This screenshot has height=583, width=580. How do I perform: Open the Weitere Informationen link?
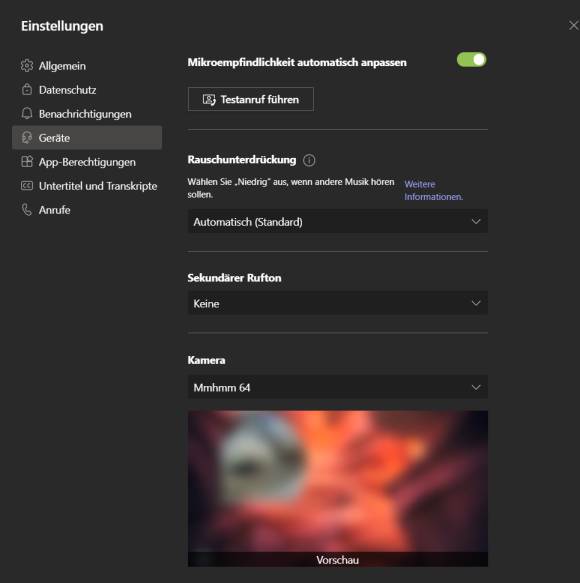point(434,190)
